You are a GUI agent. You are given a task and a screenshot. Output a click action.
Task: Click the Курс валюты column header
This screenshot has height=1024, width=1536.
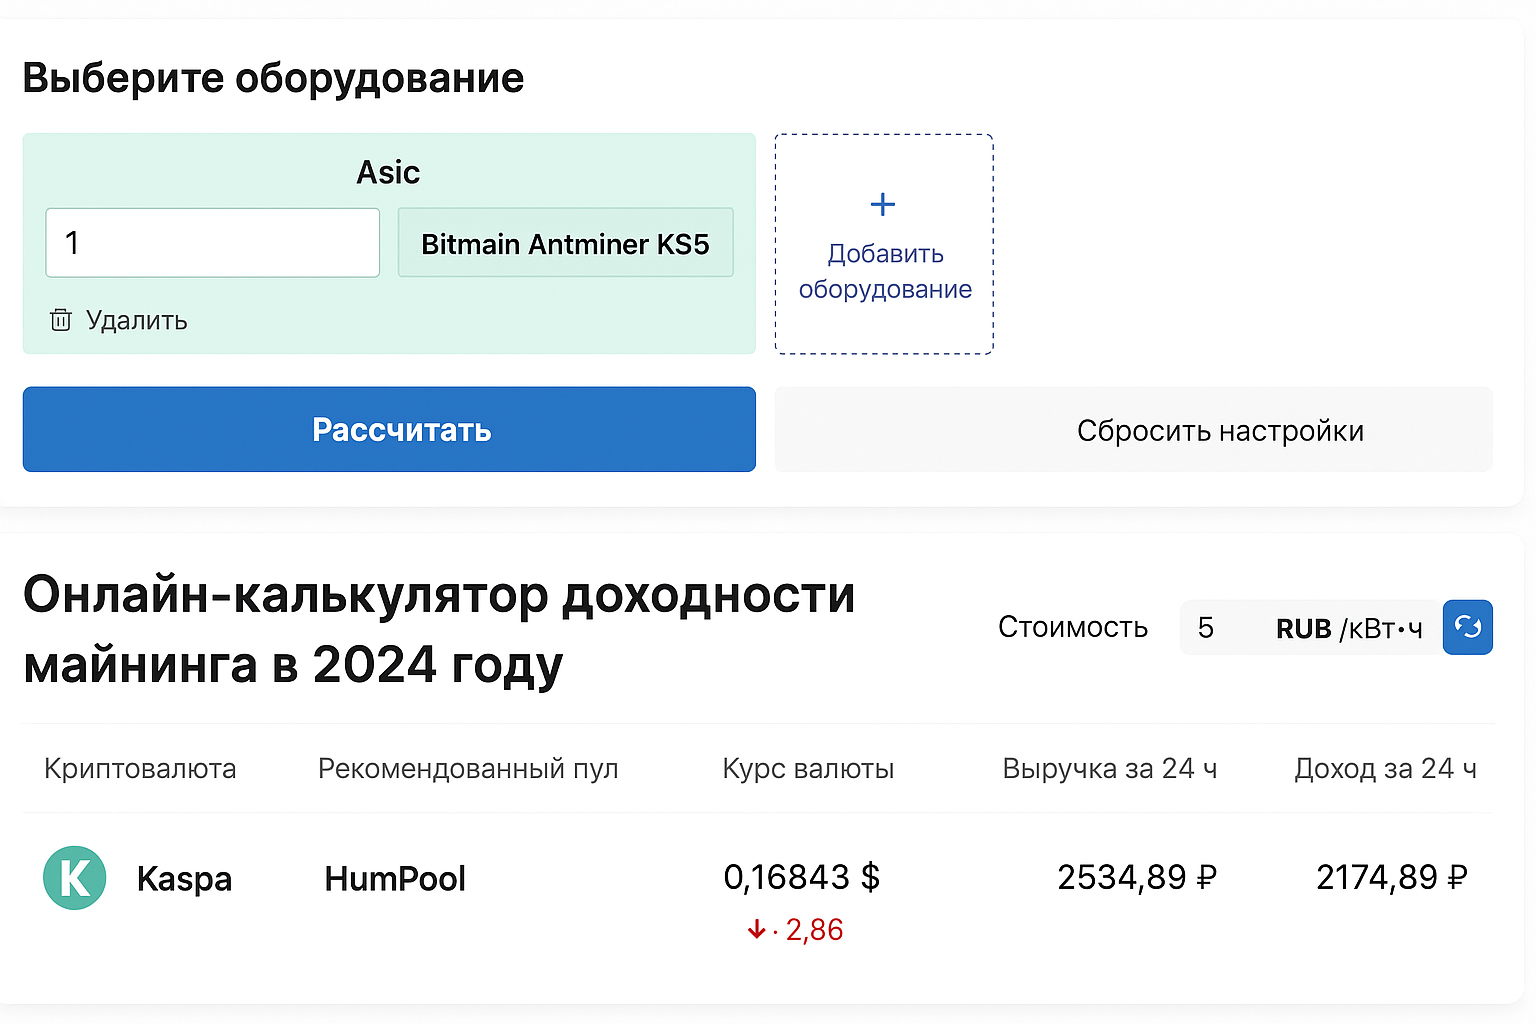point(808,768)
